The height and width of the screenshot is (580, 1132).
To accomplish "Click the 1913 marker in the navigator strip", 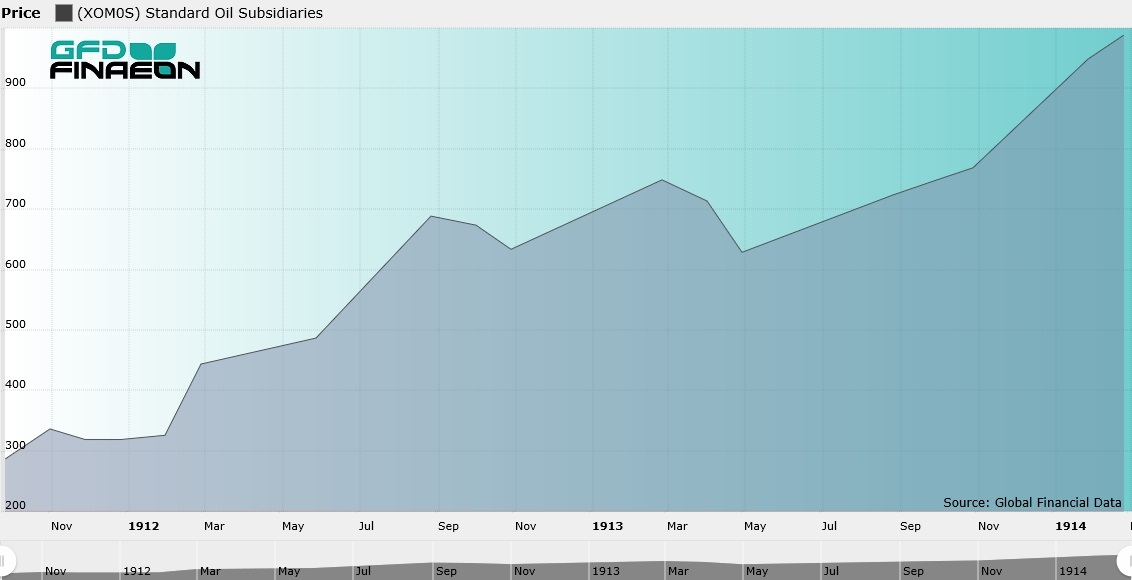I will point(605,571).
